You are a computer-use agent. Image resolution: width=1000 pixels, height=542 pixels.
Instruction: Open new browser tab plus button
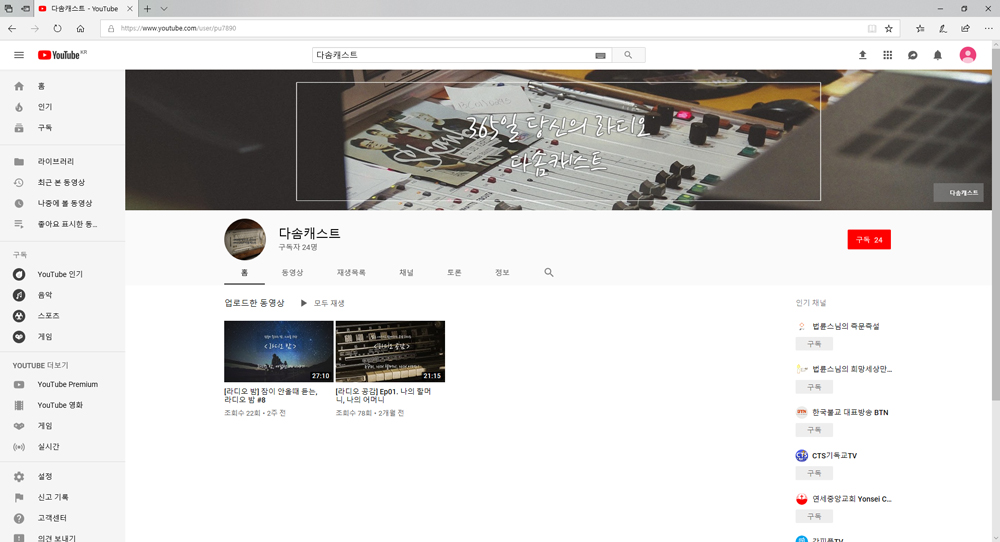[x=147, y=9]
